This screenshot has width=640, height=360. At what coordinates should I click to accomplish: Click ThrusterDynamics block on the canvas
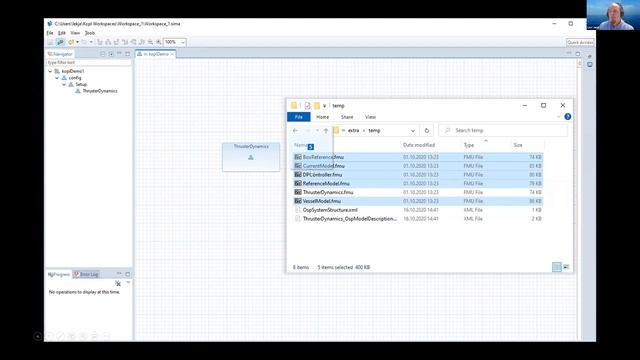(x=251, y=157)
